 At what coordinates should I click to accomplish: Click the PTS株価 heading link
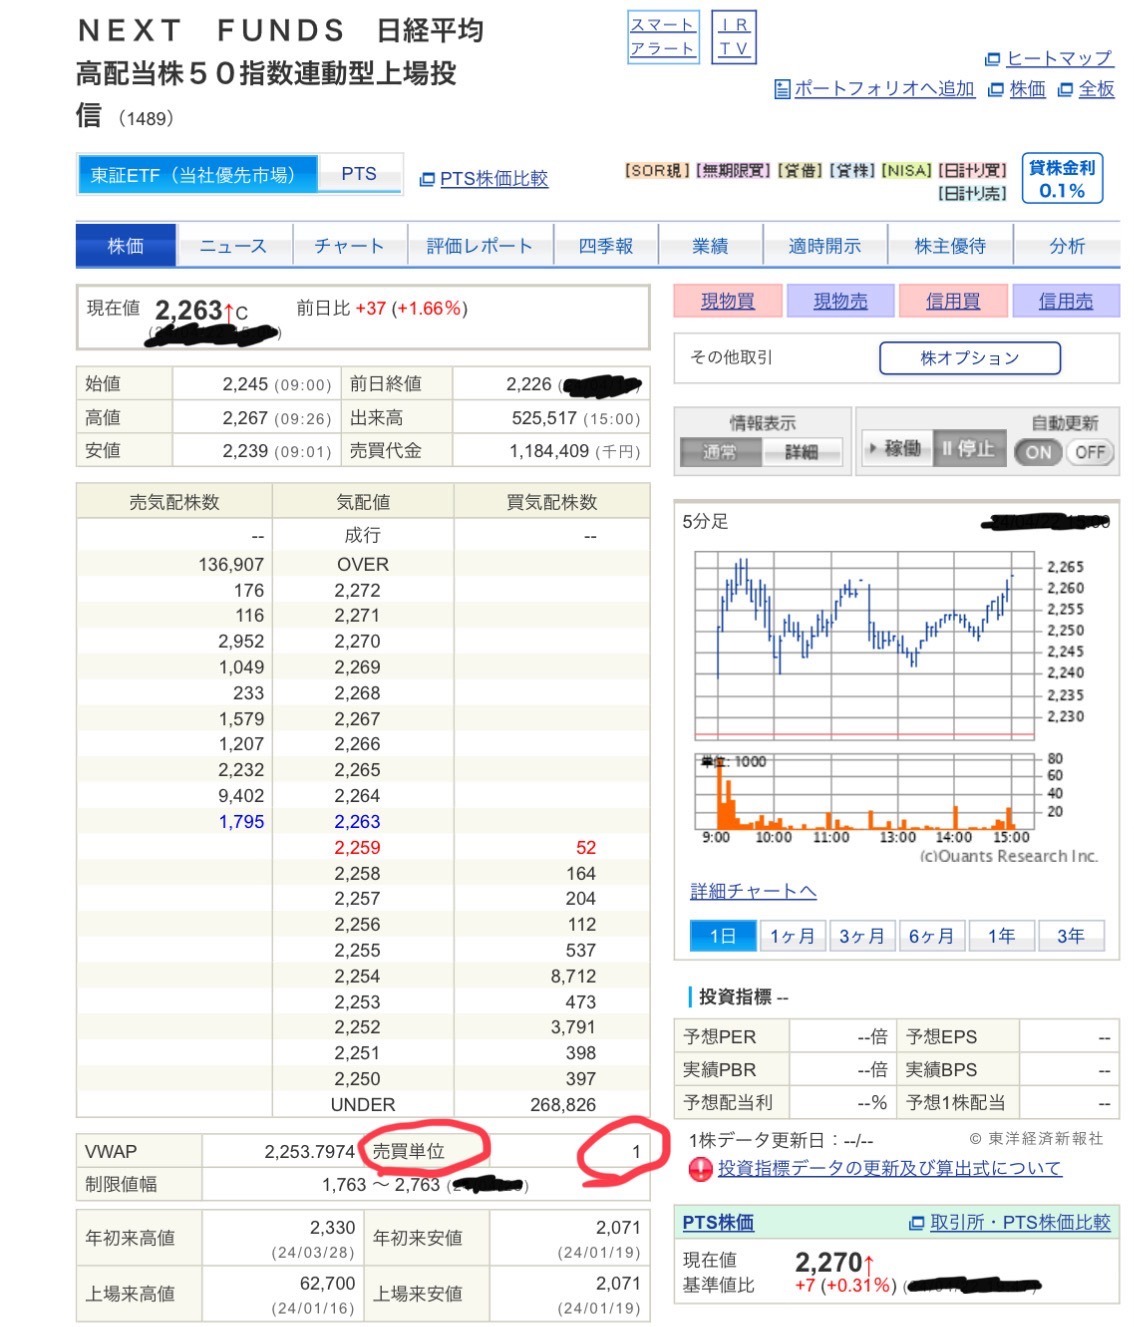[718, 1223]
